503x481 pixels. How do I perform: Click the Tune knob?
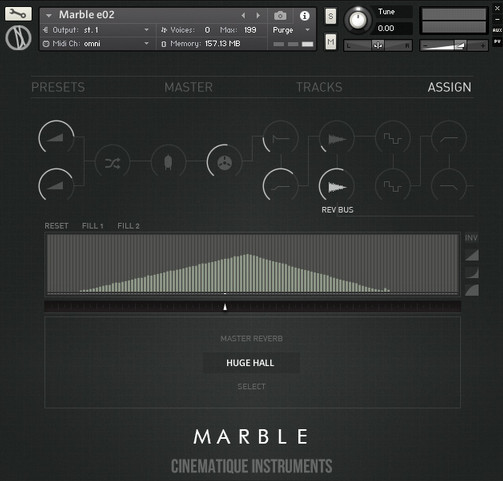point(358,20)
